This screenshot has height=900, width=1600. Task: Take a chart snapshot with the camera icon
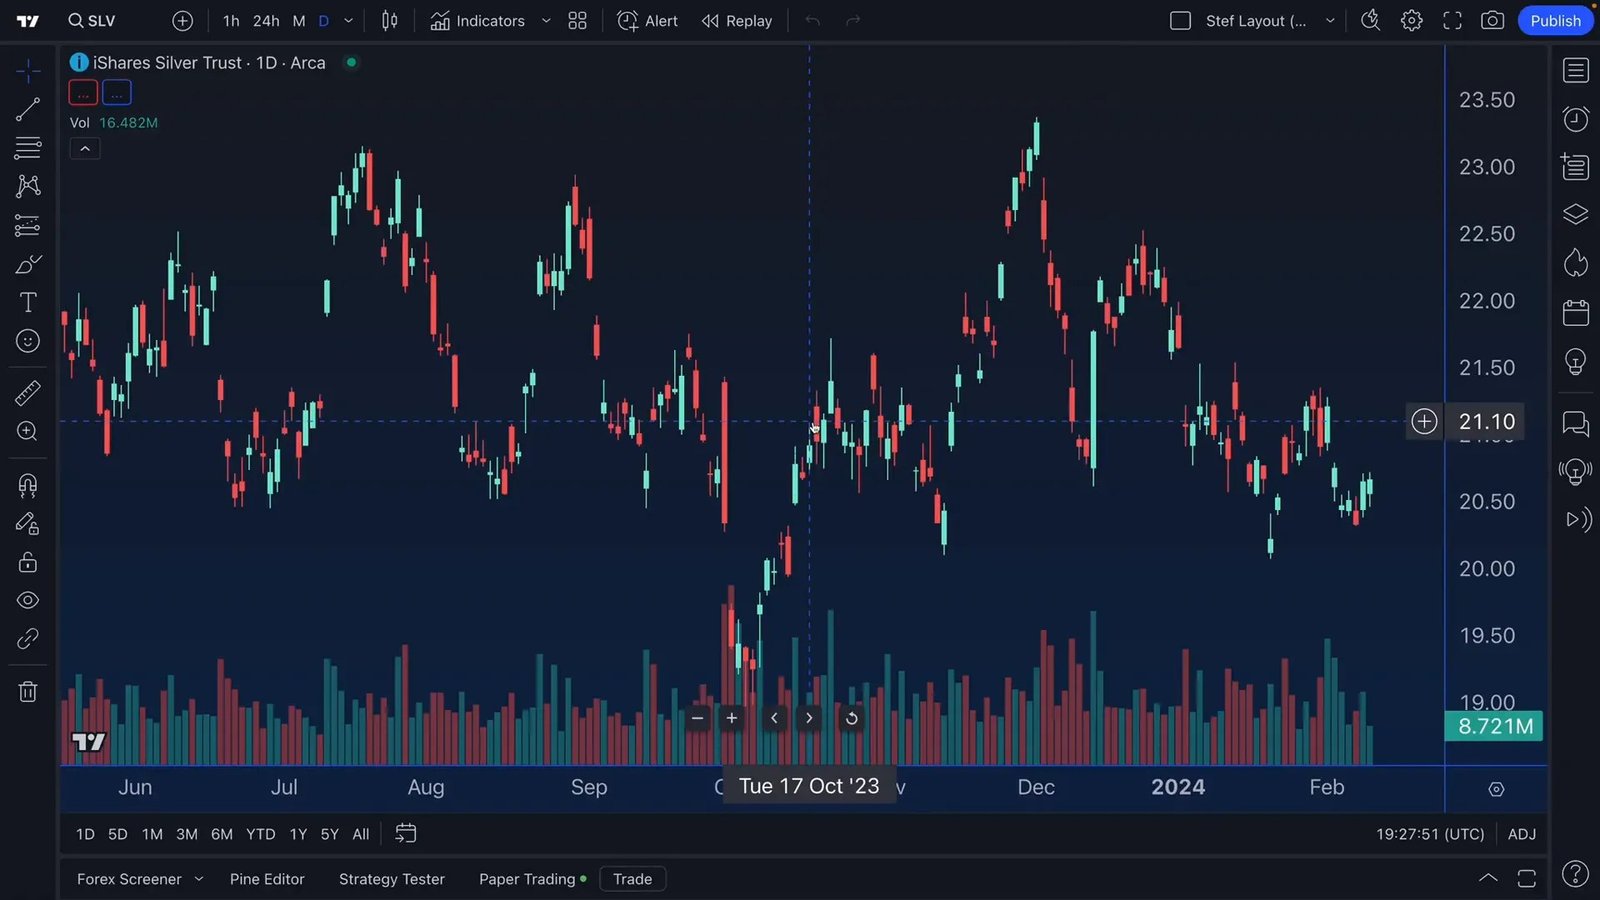pos(1492,21)
